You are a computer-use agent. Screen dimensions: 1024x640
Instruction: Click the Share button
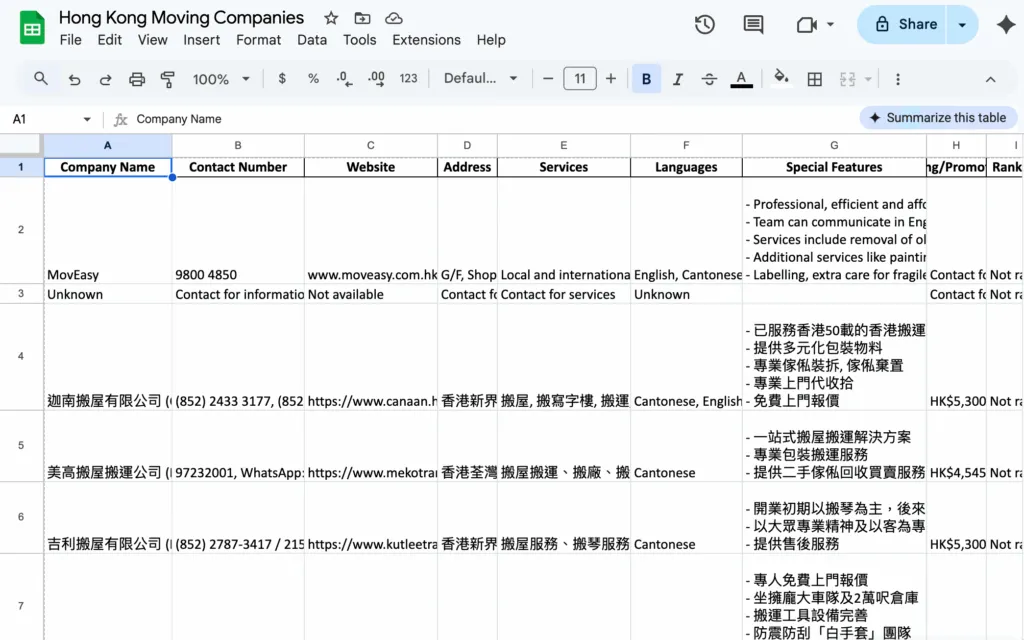click(x=905, y=25)
